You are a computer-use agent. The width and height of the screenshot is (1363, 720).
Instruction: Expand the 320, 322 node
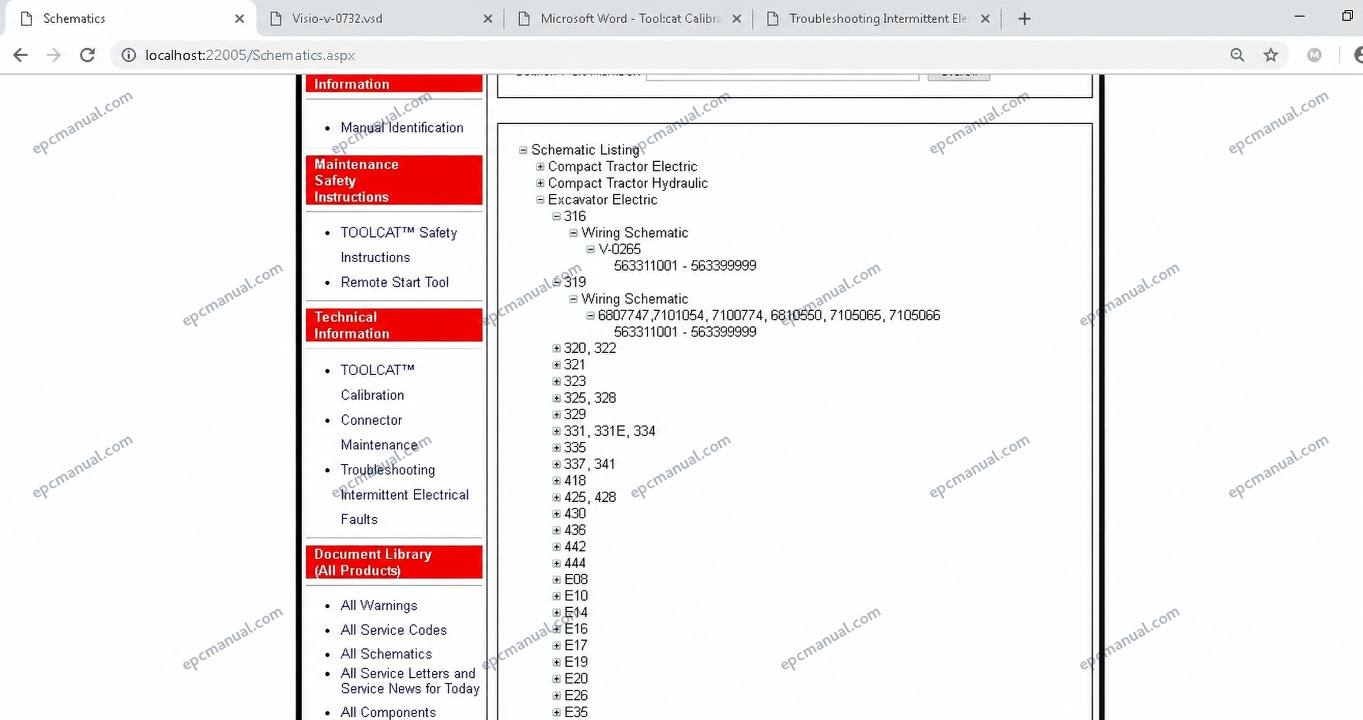pyautogui.click(x=557, y=348)
